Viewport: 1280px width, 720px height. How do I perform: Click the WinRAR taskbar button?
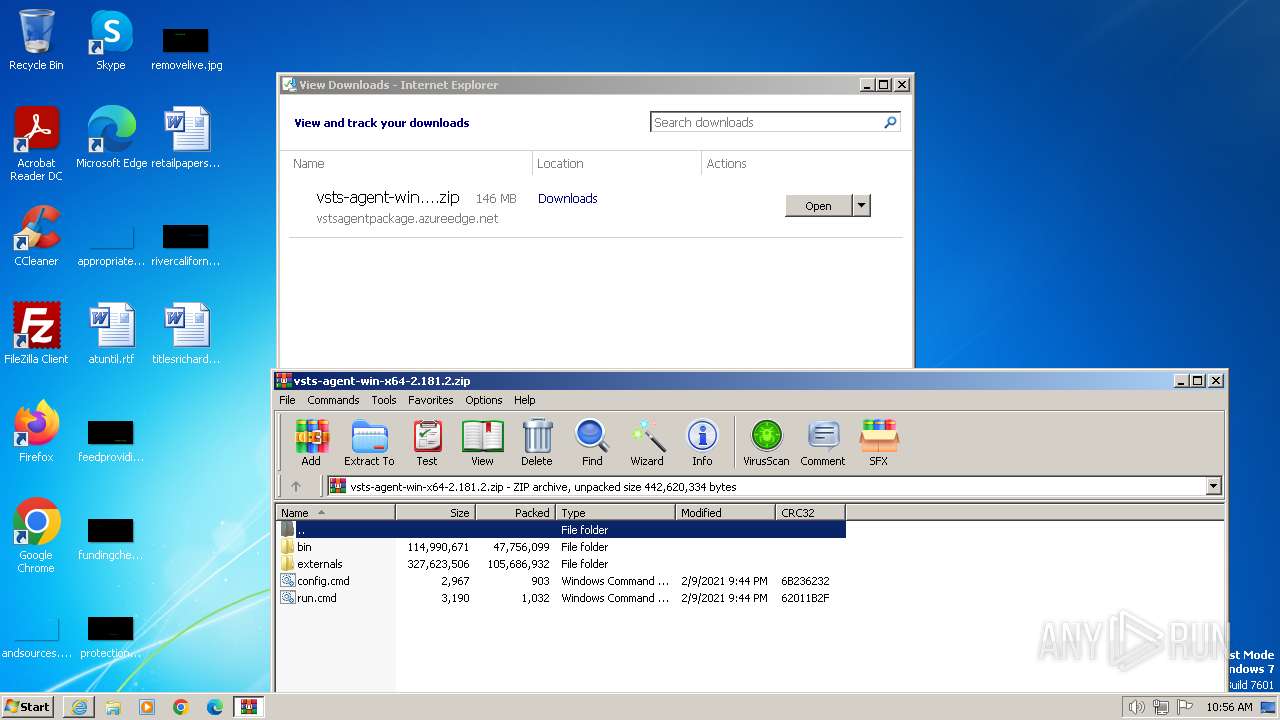point(248,707)
